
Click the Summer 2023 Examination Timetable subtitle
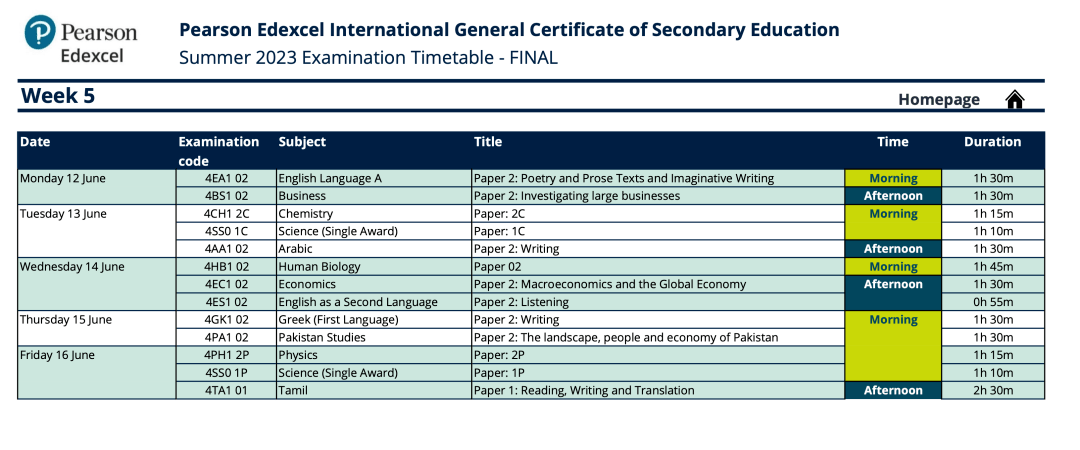[368, 58]
